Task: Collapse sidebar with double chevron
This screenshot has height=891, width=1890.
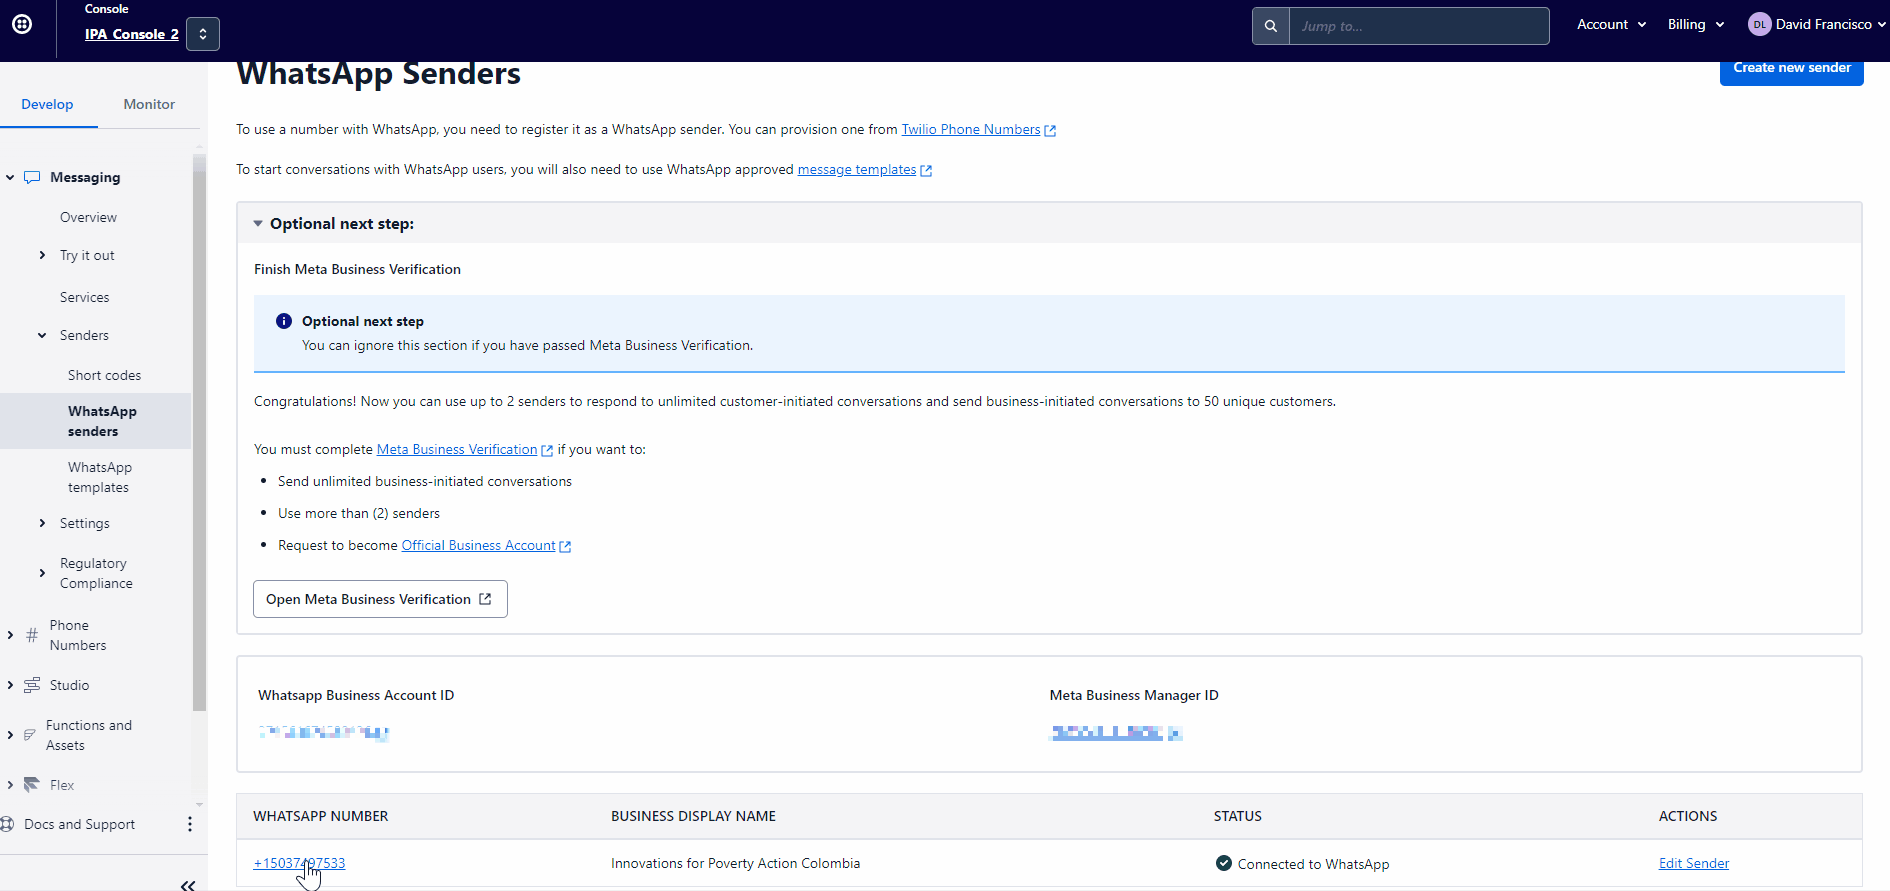Action: point(188,884)
